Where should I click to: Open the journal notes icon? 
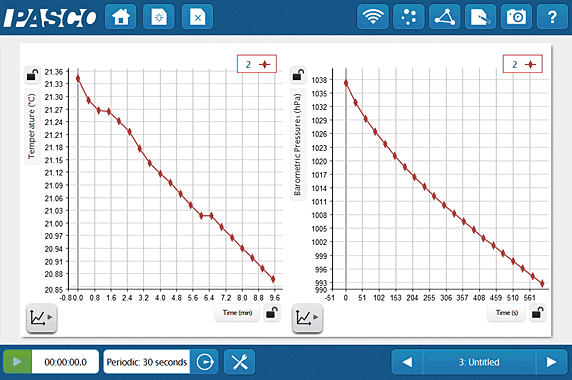(480, 17)
